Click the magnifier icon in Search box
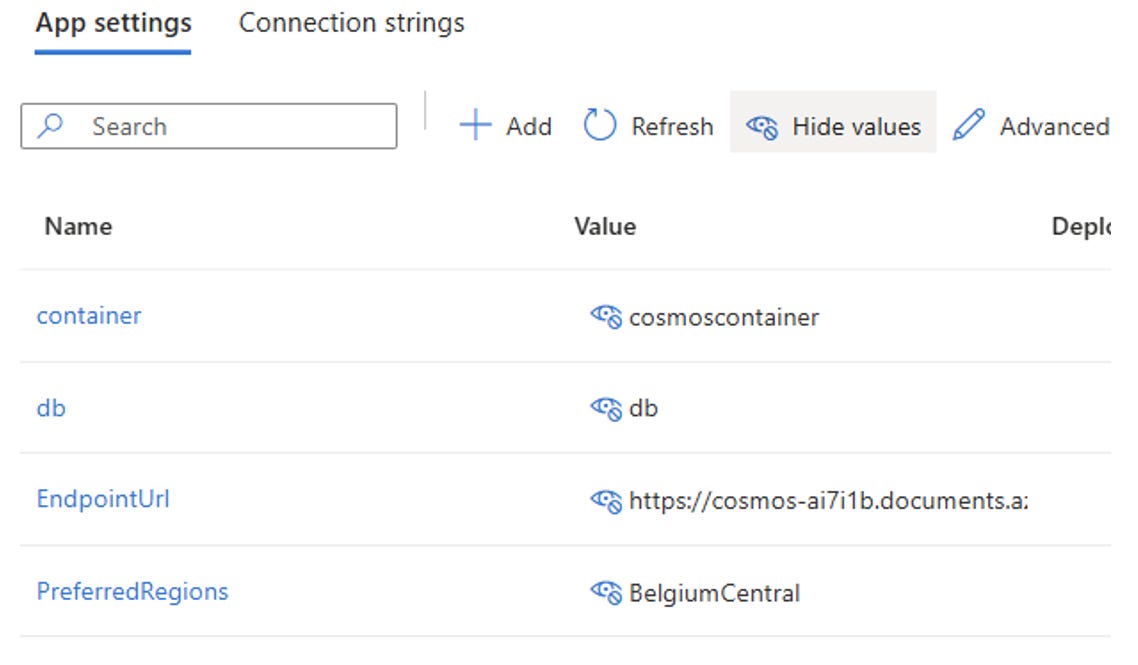 coord(50,126)
